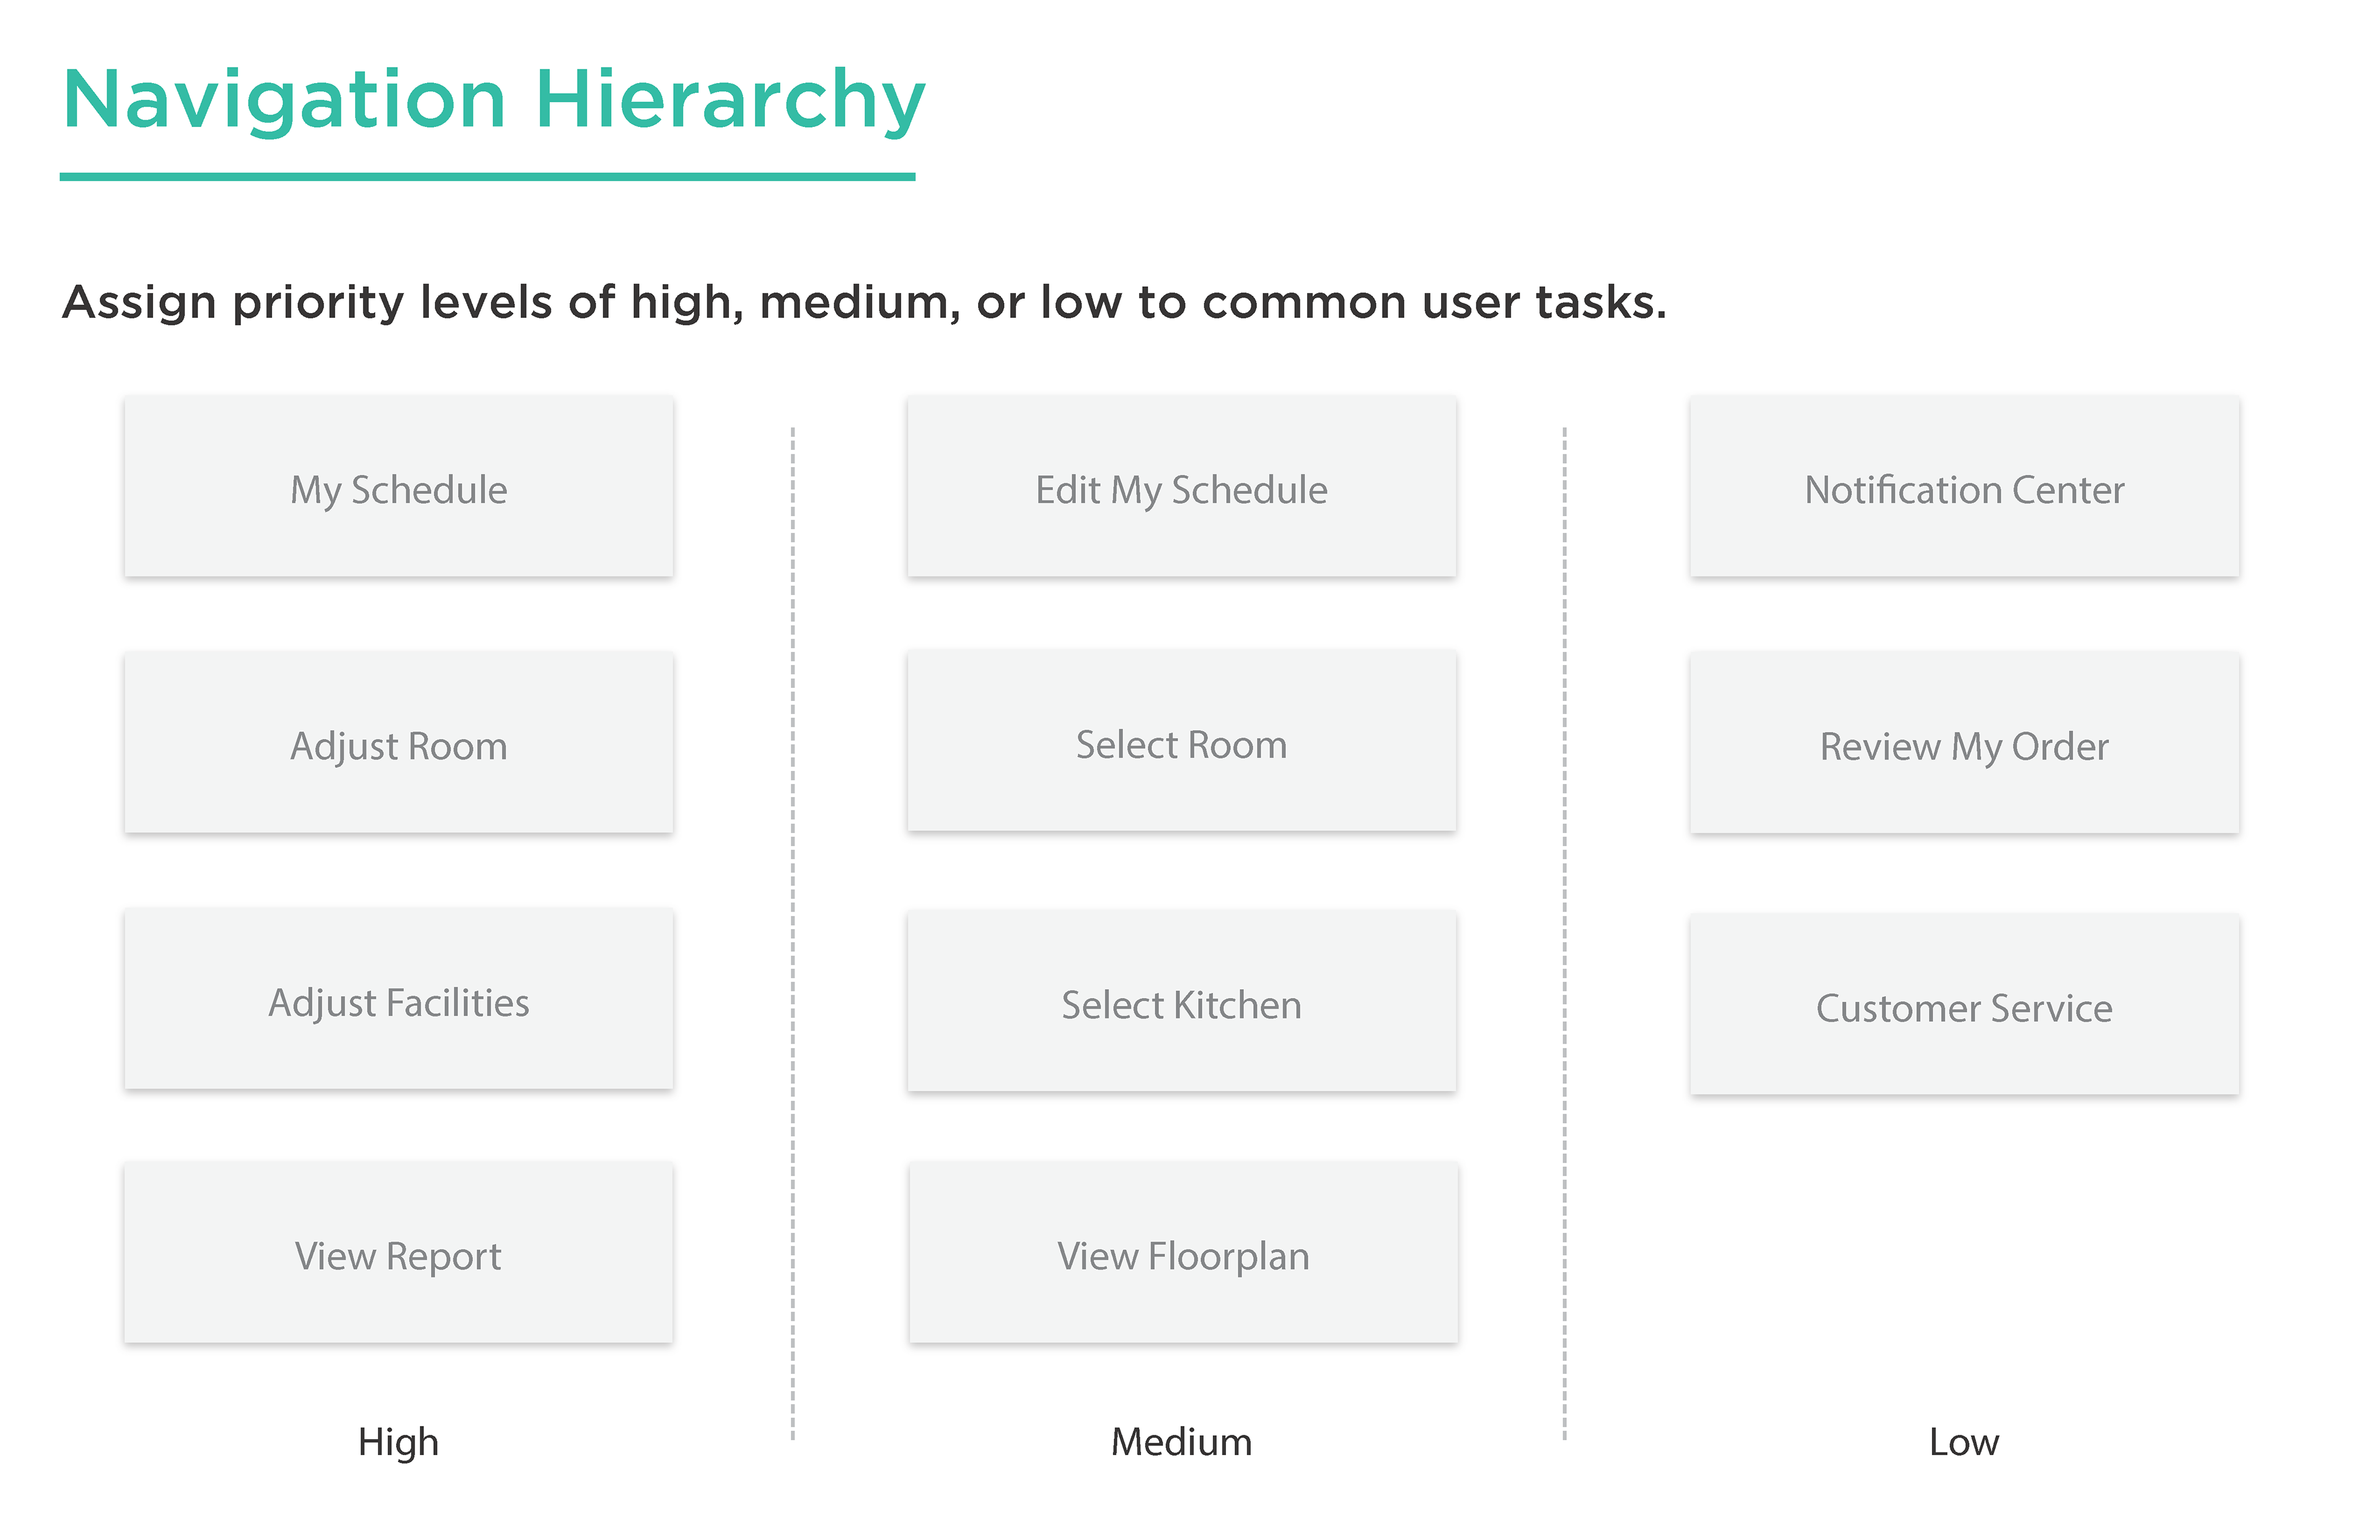
Task: Select the Adjust Room card
Action: 398,742
